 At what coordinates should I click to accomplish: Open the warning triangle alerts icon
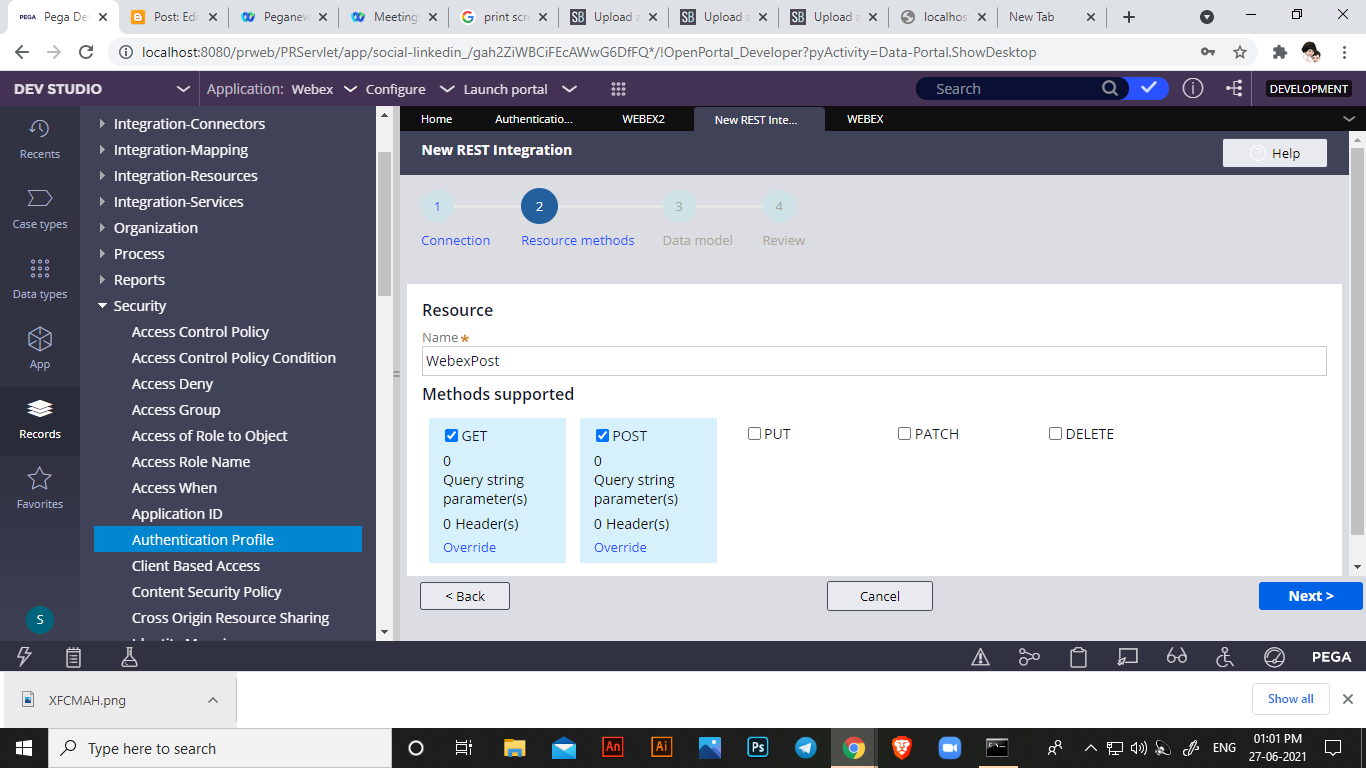coord(981,657)
